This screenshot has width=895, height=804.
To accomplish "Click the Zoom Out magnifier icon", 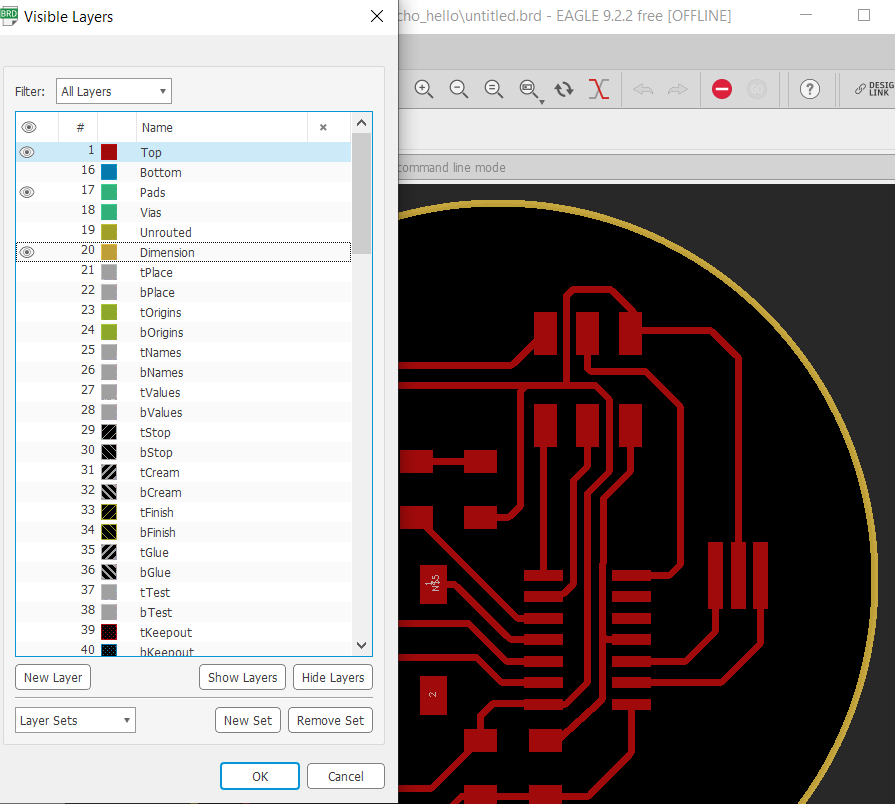I will (459, 89).
